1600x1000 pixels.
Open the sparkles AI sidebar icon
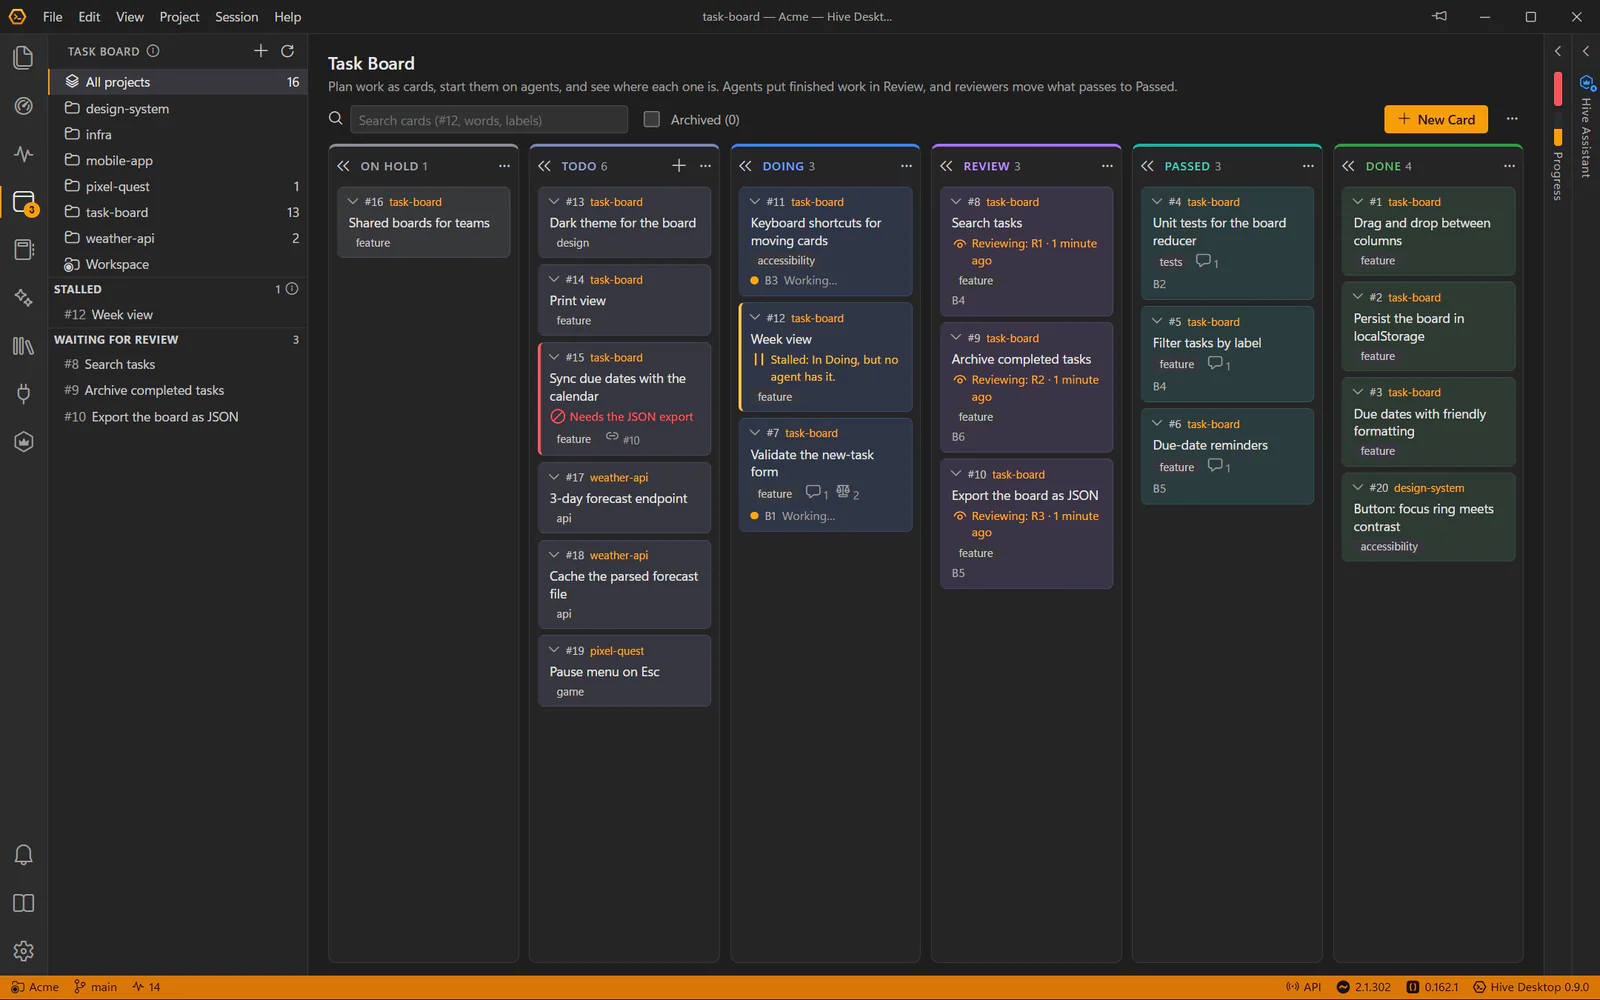pos(23,297)
